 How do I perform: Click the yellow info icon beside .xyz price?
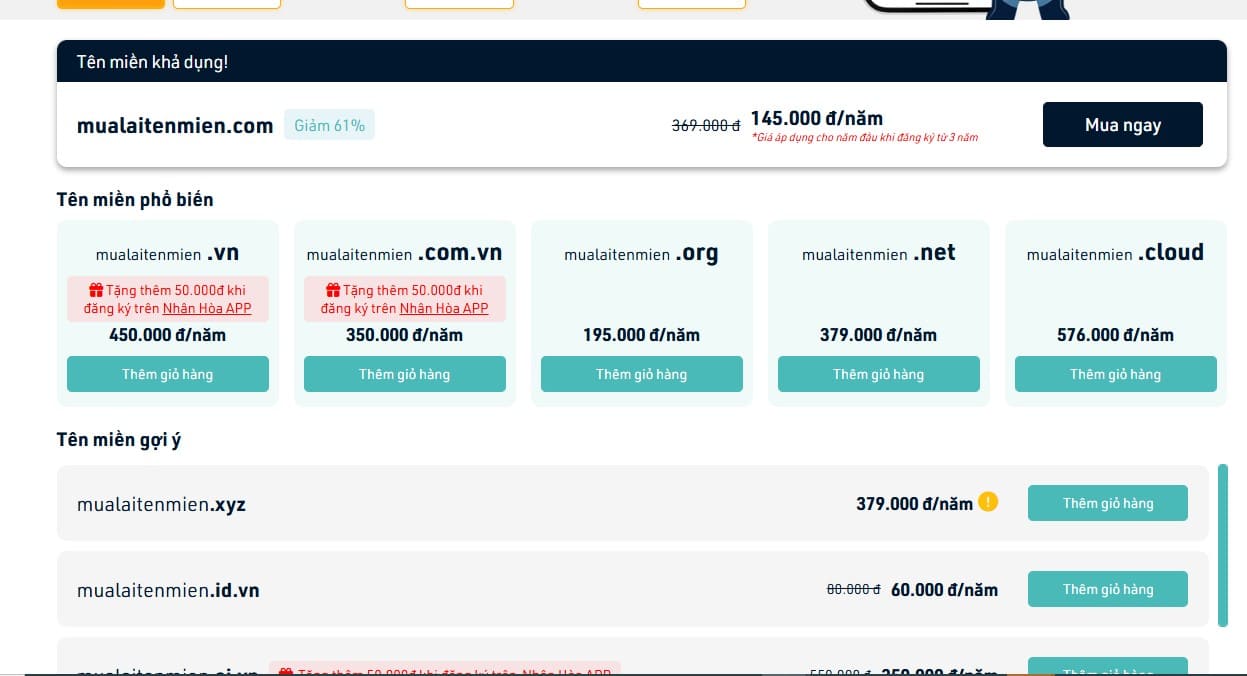coord(988,502)
